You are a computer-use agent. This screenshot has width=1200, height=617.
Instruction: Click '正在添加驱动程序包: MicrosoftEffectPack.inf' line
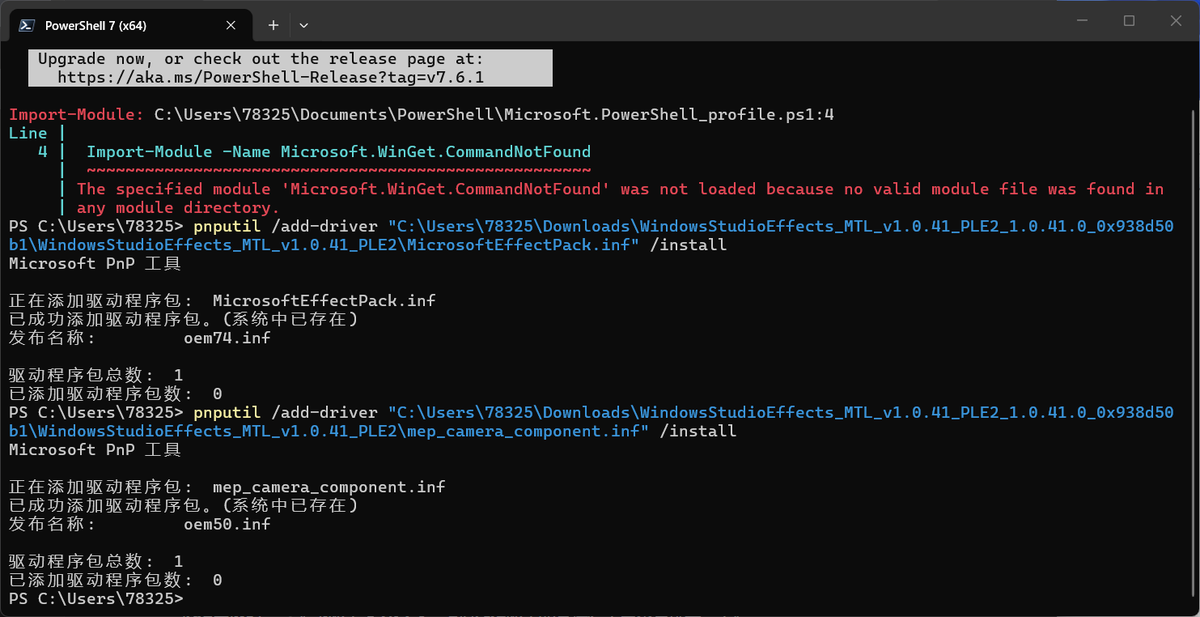point(222,300)
